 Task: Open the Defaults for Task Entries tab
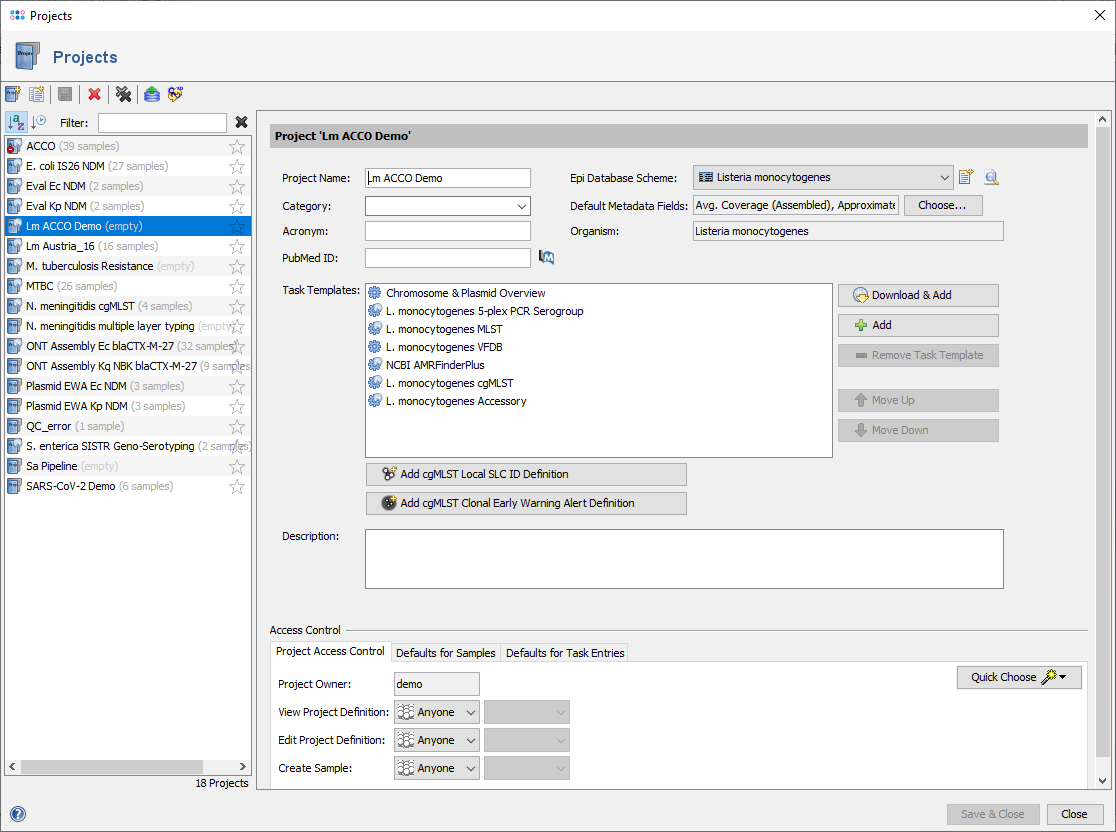(565, 653)
